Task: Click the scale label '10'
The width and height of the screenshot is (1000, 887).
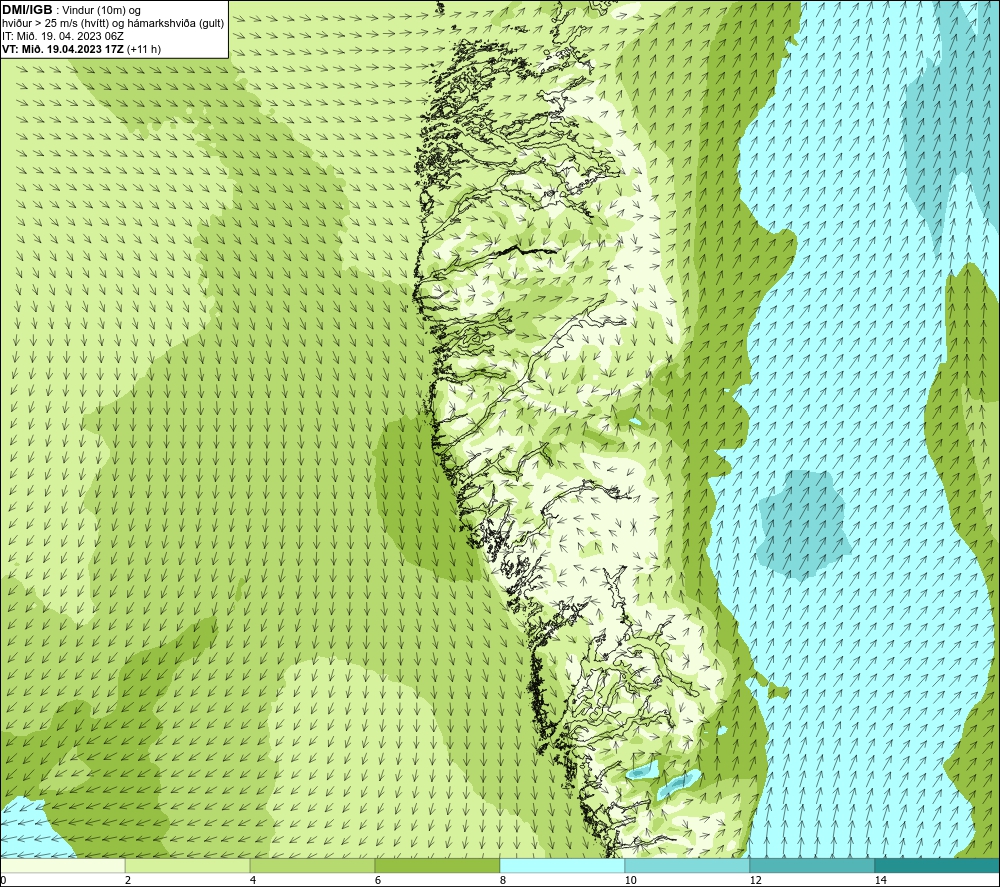Action: click(x=630, y=881)
